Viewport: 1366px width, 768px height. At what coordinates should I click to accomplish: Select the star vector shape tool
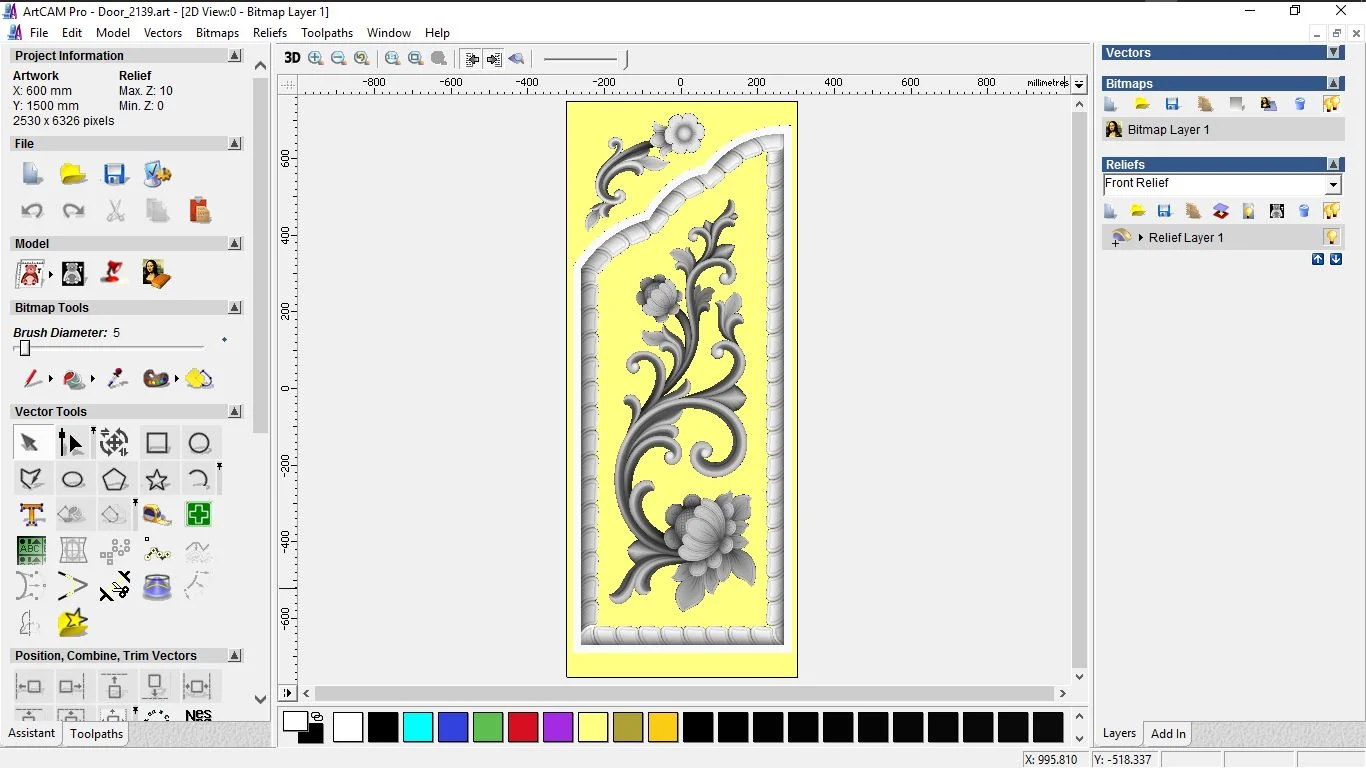tap(157, 480)
